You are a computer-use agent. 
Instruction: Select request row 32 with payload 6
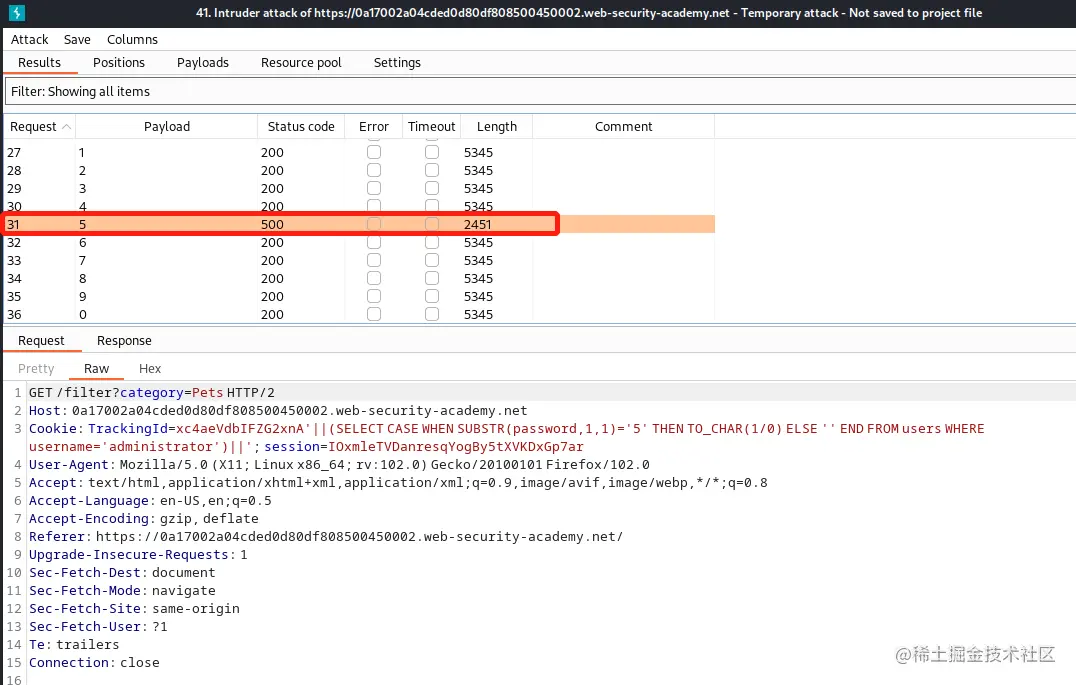click(x=360, y=242)
